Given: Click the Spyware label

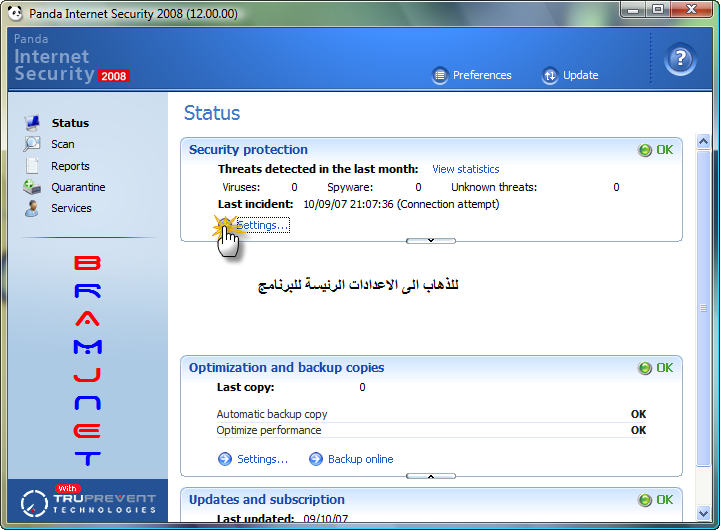Looking at the screenshot, I should (x=350, y=187).
